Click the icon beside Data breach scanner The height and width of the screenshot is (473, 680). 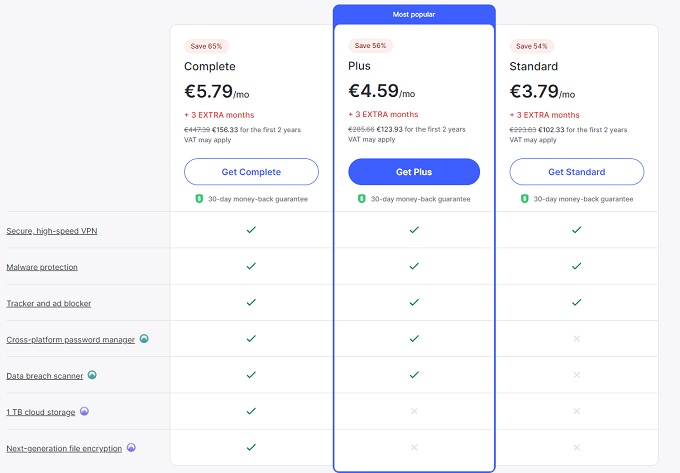point(92,375)
